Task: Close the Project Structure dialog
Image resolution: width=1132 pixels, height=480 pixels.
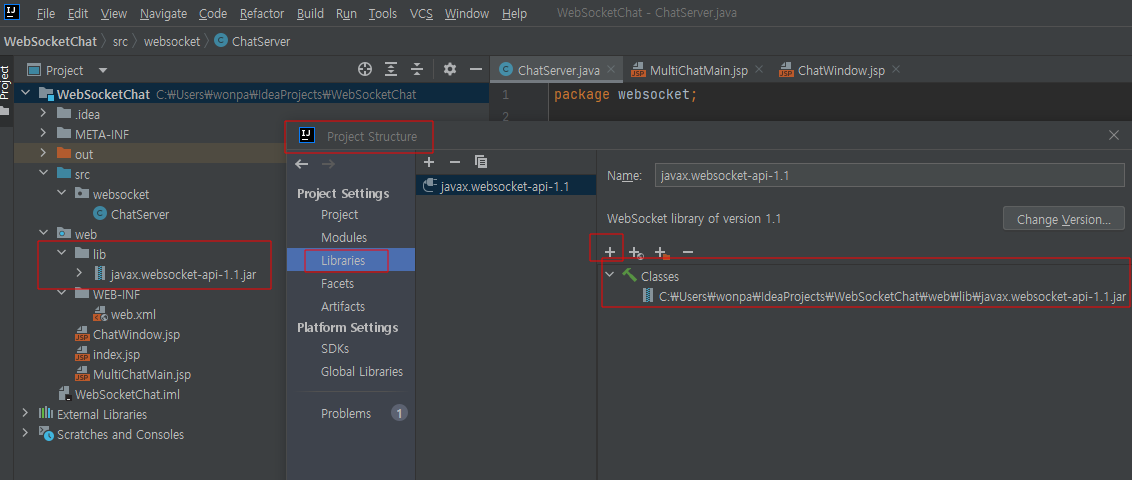Action: (1114, 135)
